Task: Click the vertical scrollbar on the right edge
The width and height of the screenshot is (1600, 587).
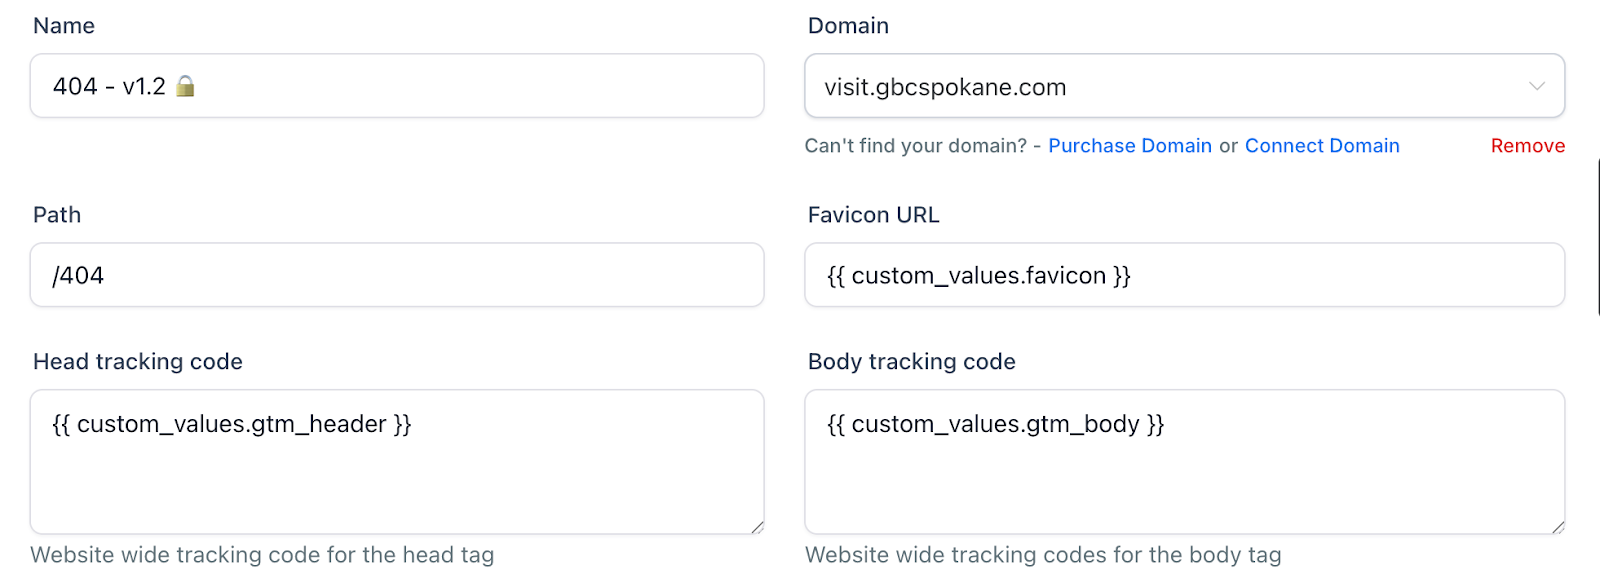Action: tap(1597, 236)
